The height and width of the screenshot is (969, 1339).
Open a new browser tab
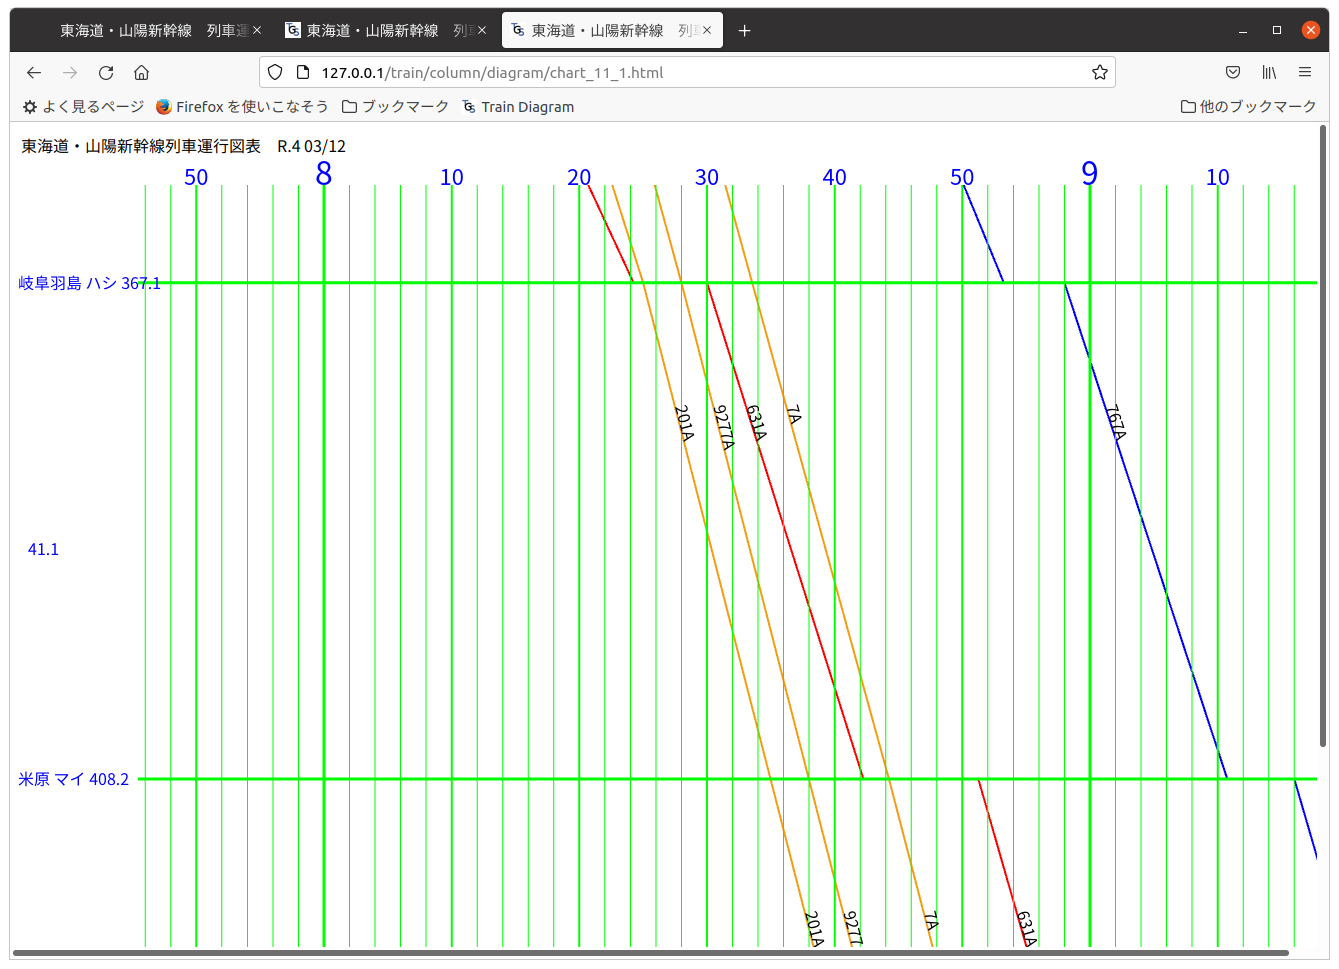pyautogui.click(x=744, y=31)
